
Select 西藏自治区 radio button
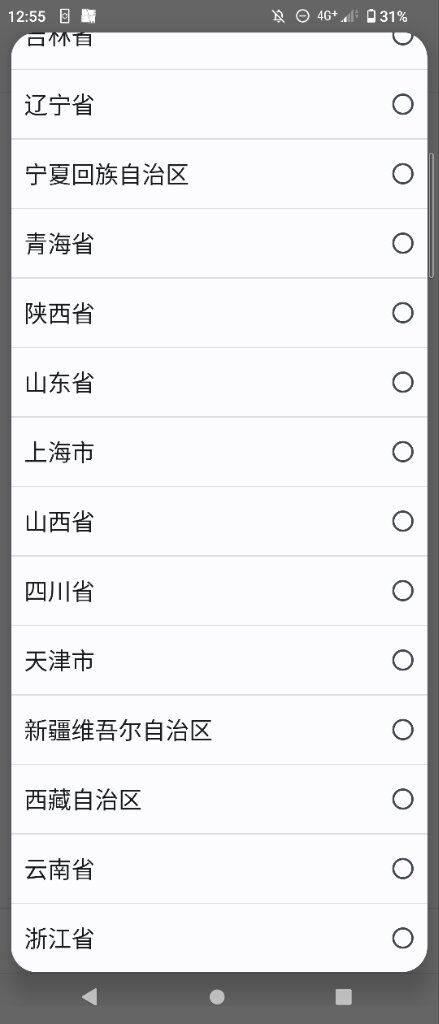pyautogui.click(x=402, y=799)
